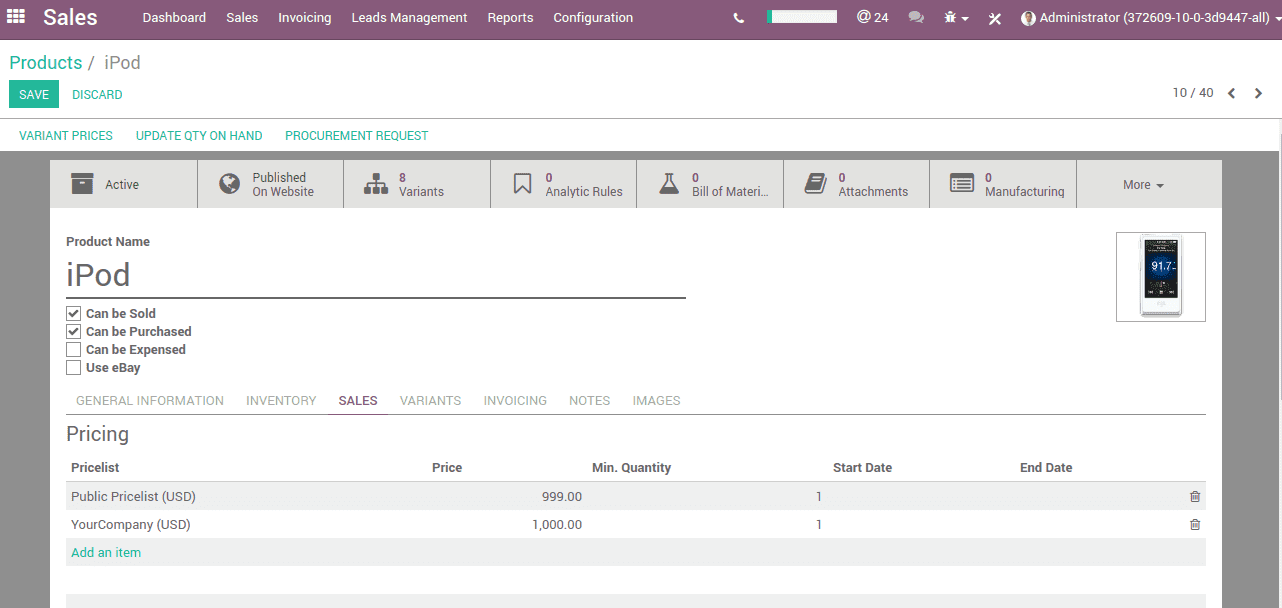Click Update Qty On Hand
This screenshot has width=1282, height=608.
199,135
